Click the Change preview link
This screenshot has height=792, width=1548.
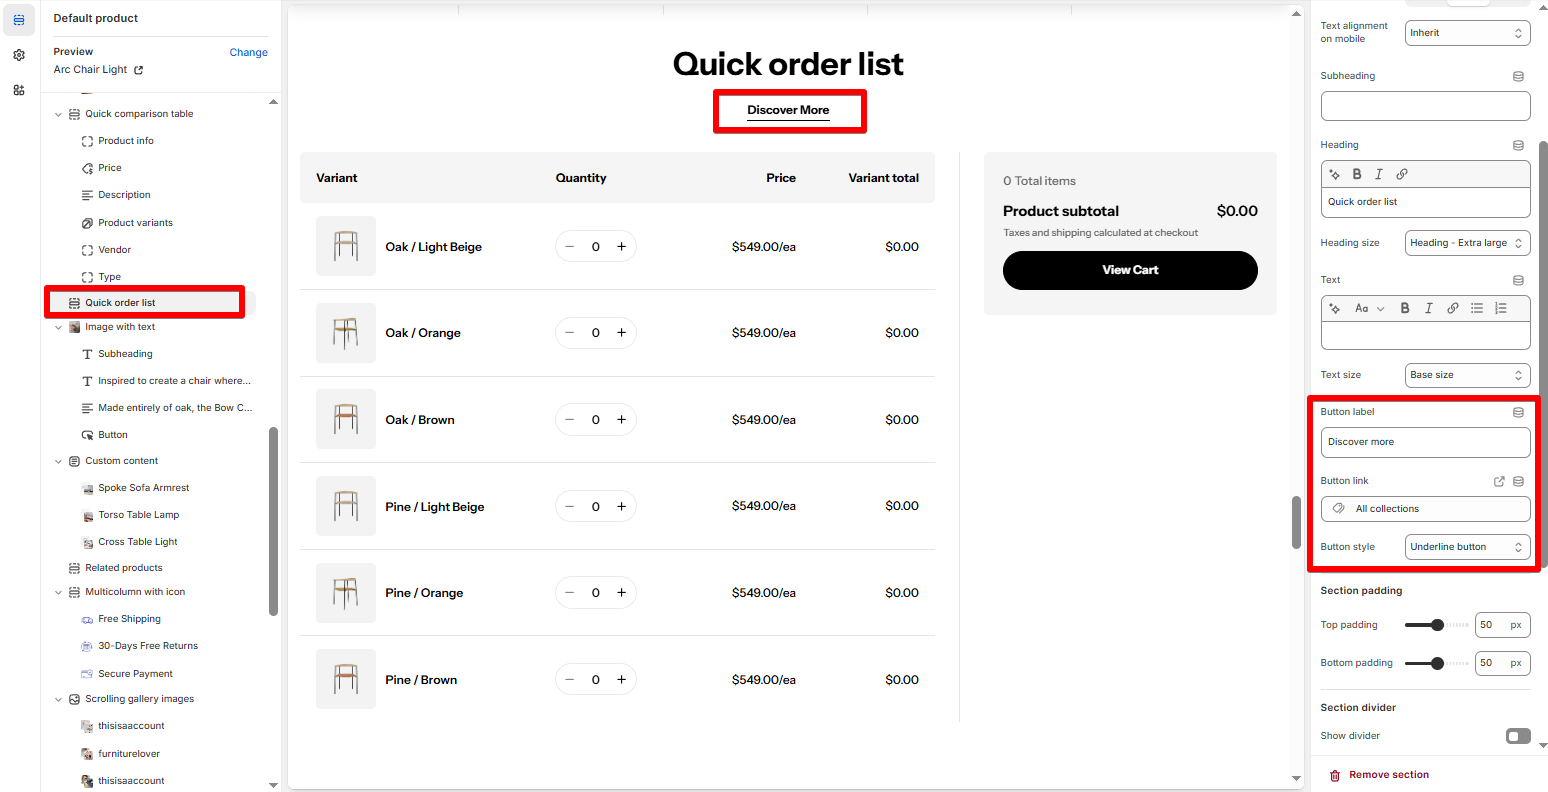[x=248, y=52]
